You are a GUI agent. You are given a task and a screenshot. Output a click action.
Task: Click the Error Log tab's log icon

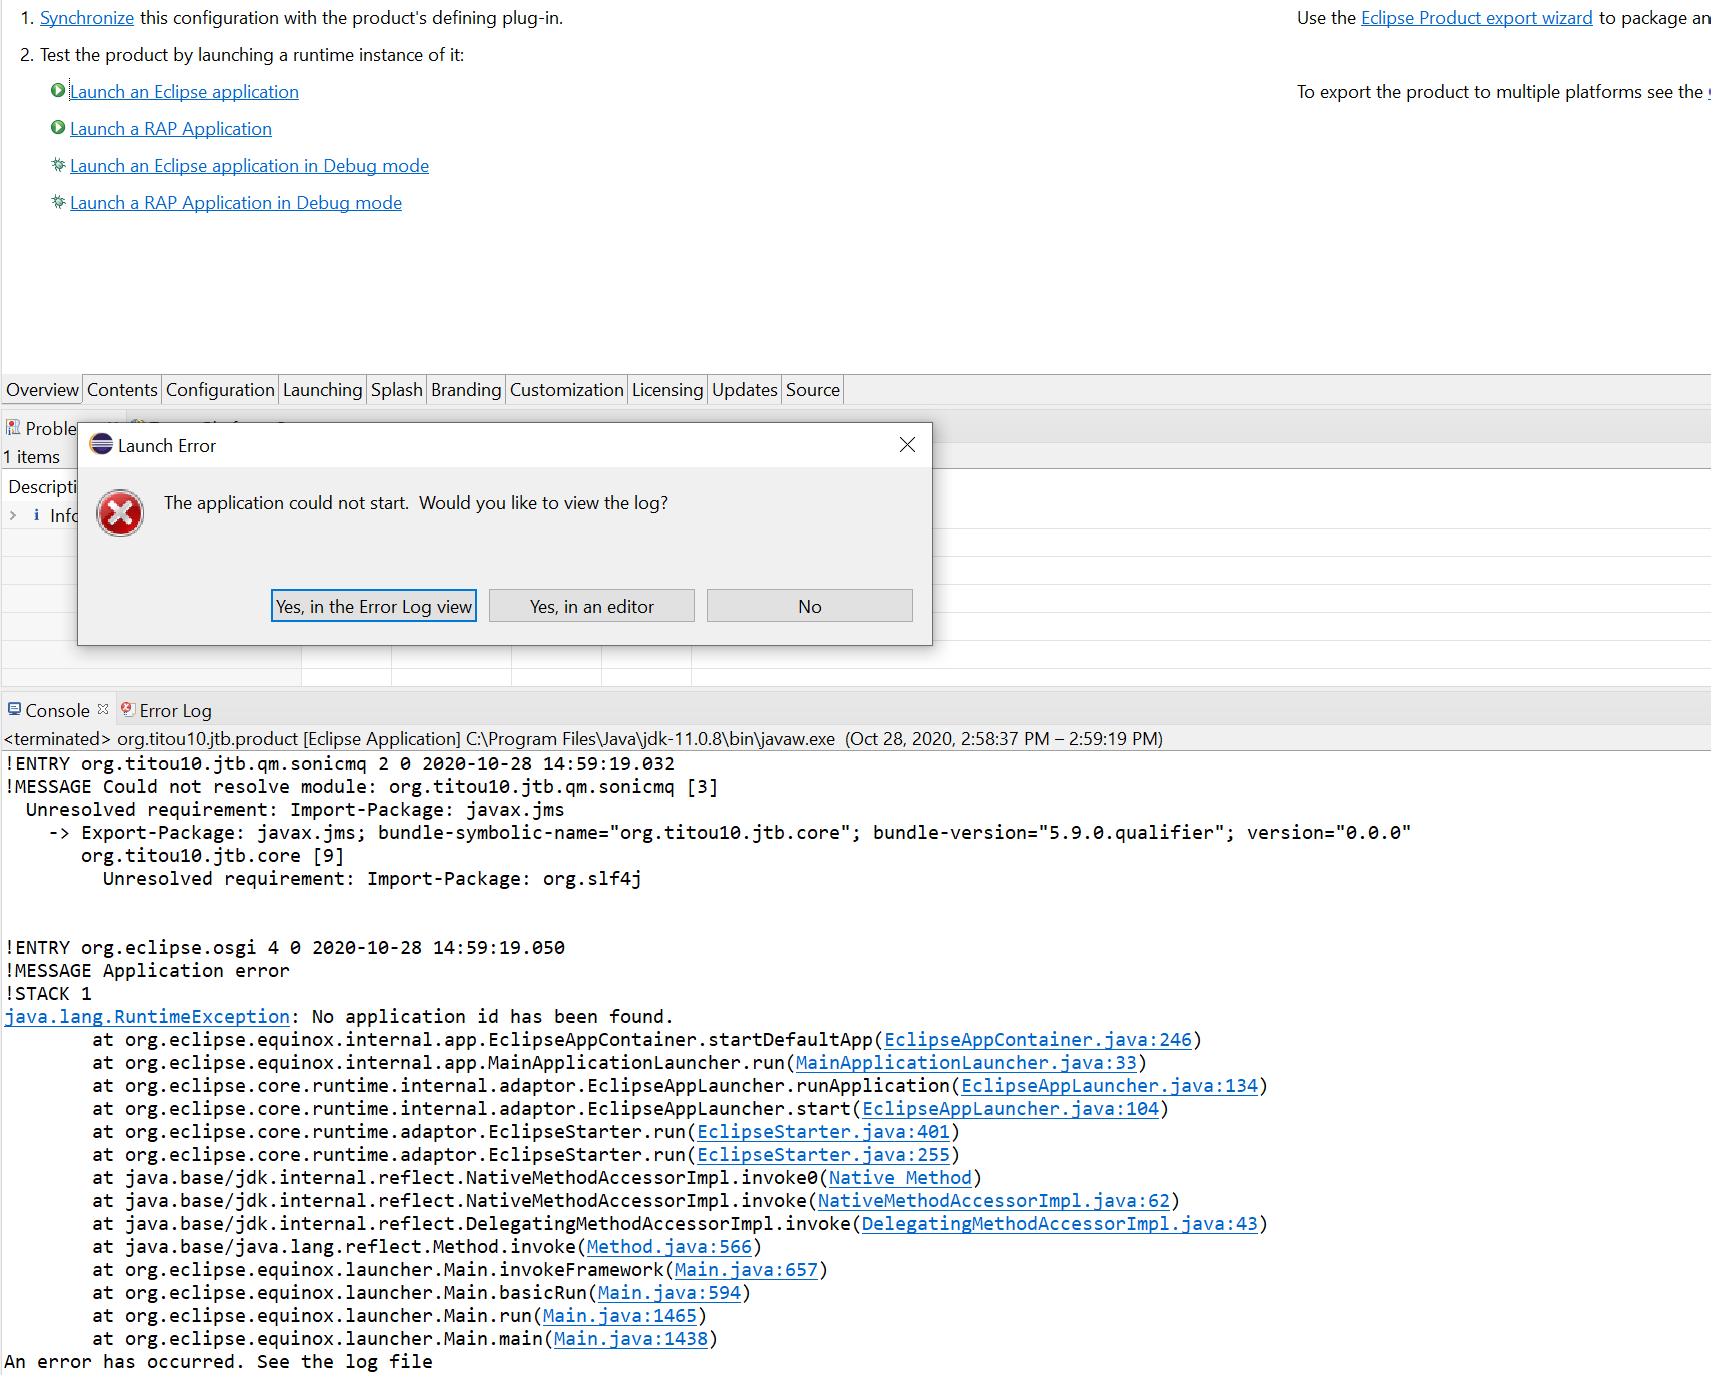[x=127, y=710]
